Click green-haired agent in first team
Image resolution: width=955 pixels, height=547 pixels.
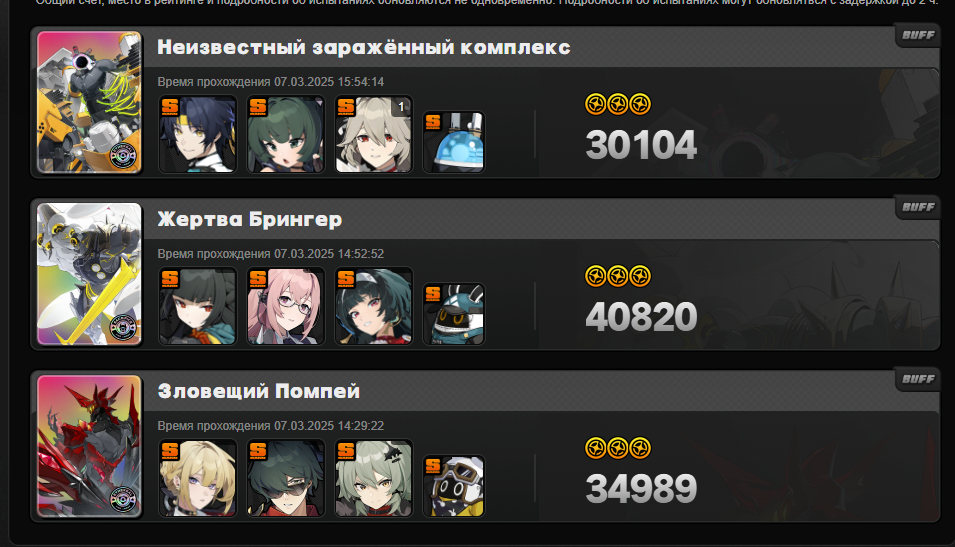(286, 134)
